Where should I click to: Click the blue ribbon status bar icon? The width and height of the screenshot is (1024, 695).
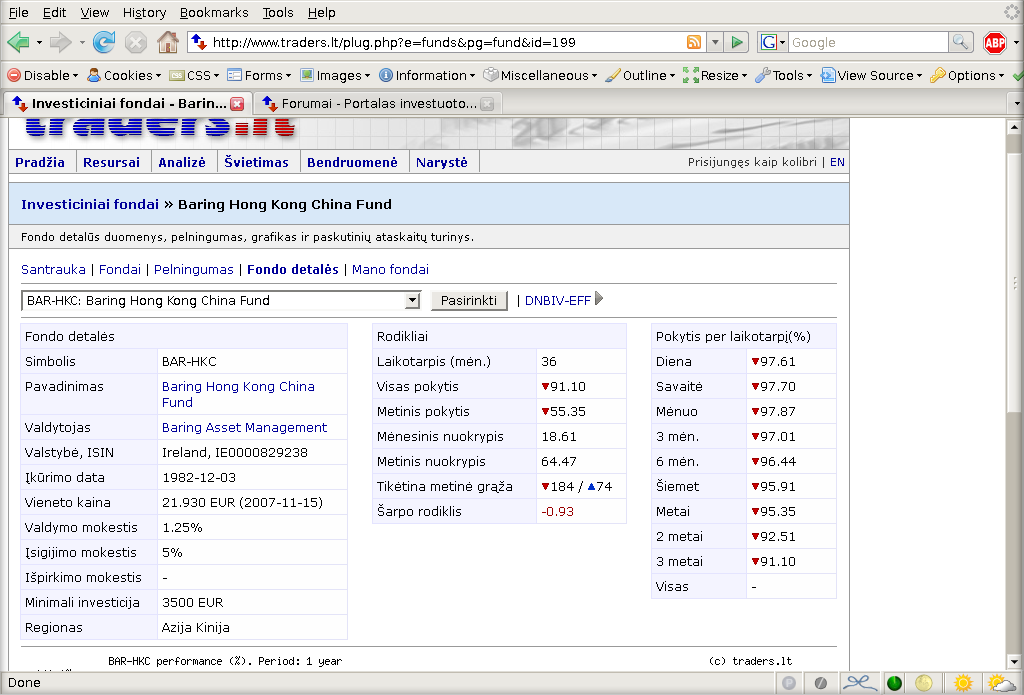tap(859, 683)
